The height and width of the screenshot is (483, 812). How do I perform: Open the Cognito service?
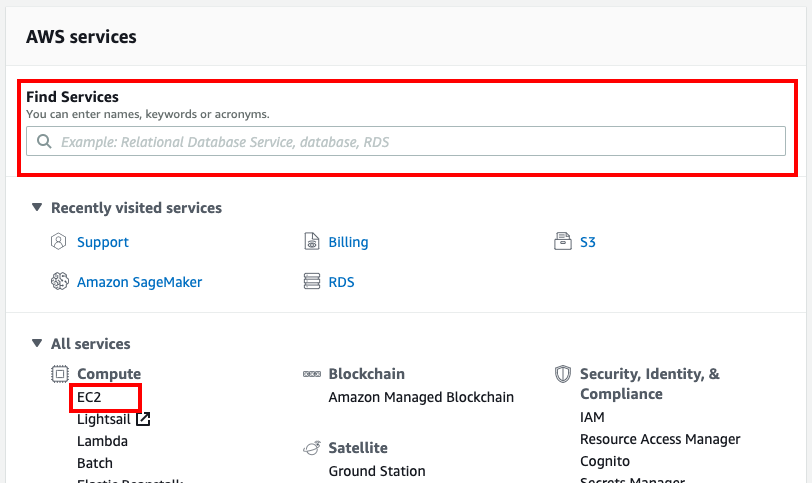(605, 461)
